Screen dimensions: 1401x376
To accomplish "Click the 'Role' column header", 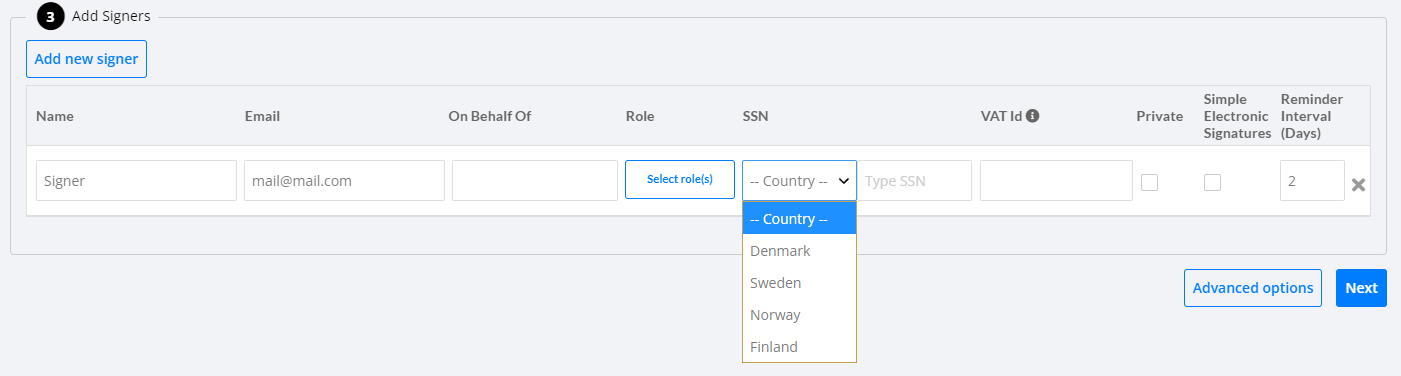I will coord(640,116).
